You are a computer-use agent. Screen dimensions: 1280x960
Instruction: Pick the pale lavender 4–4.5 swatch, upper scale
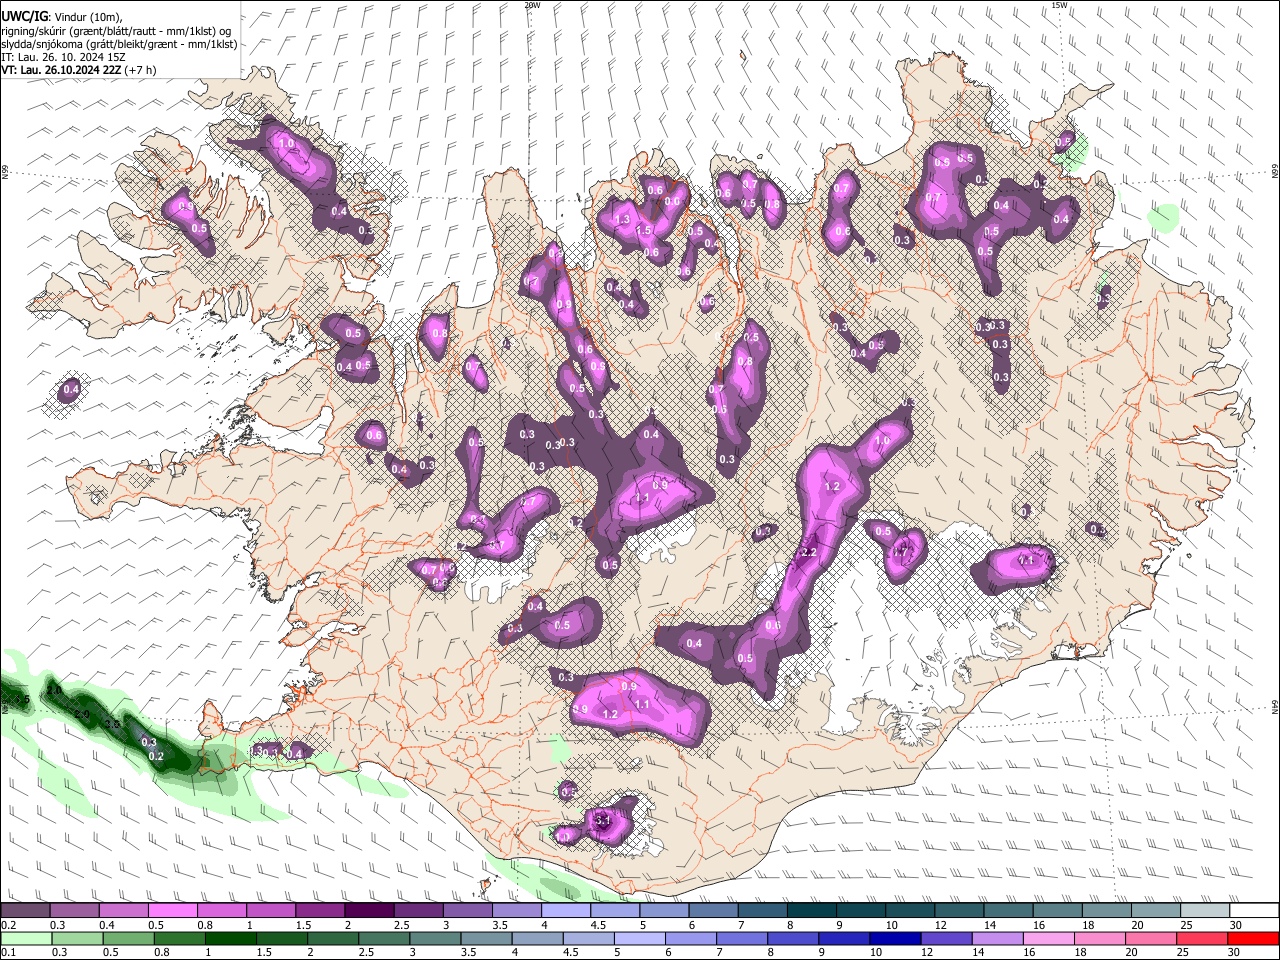point(566,910)
